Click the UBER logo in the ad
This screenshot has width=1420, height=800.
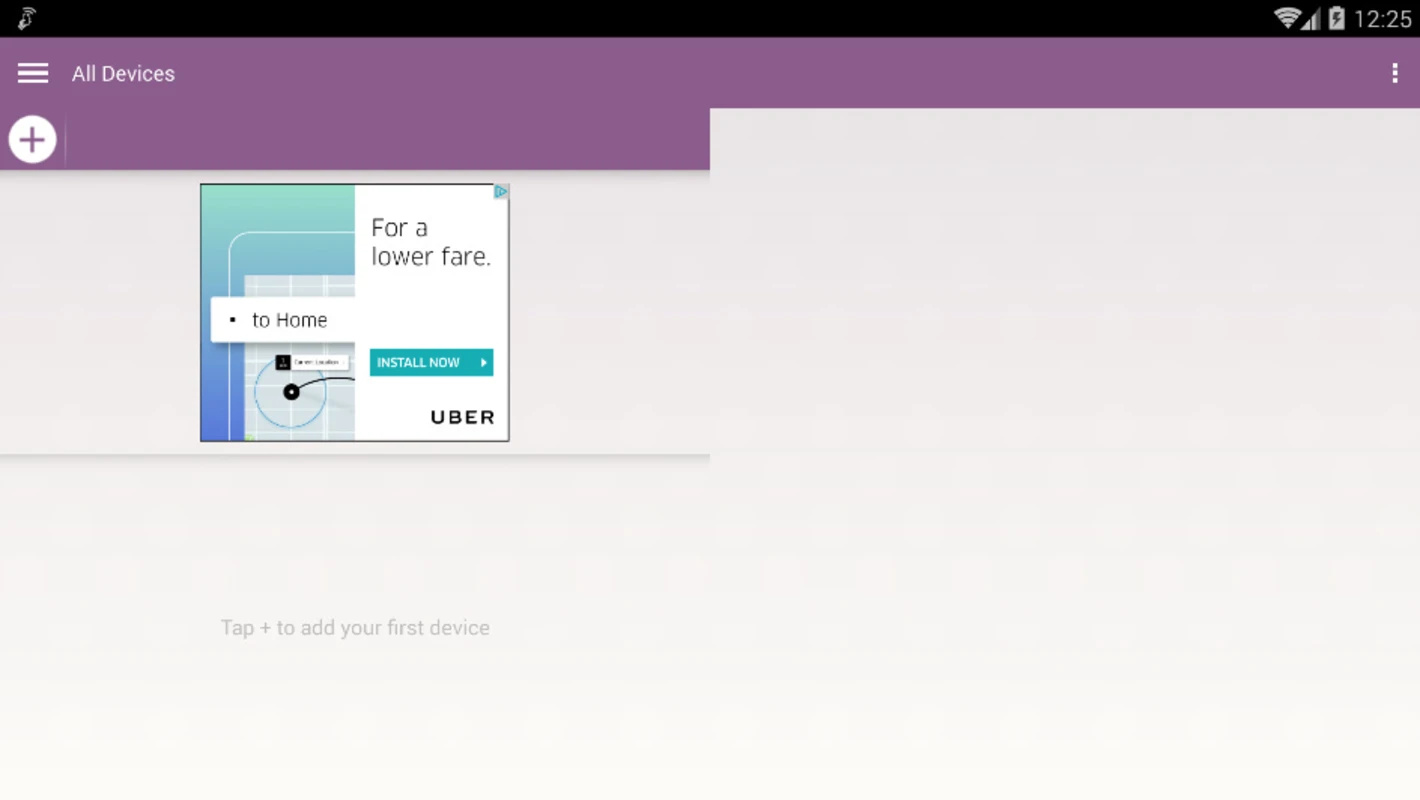point(462,417)
